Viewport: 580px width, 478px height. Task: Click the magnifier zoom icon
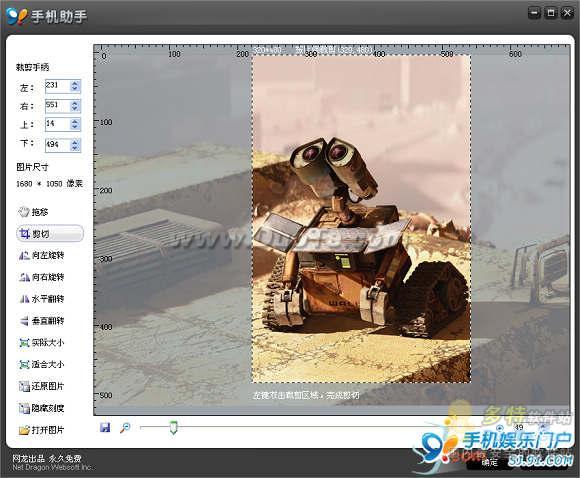pyautogui.click(x=125, y=428)
